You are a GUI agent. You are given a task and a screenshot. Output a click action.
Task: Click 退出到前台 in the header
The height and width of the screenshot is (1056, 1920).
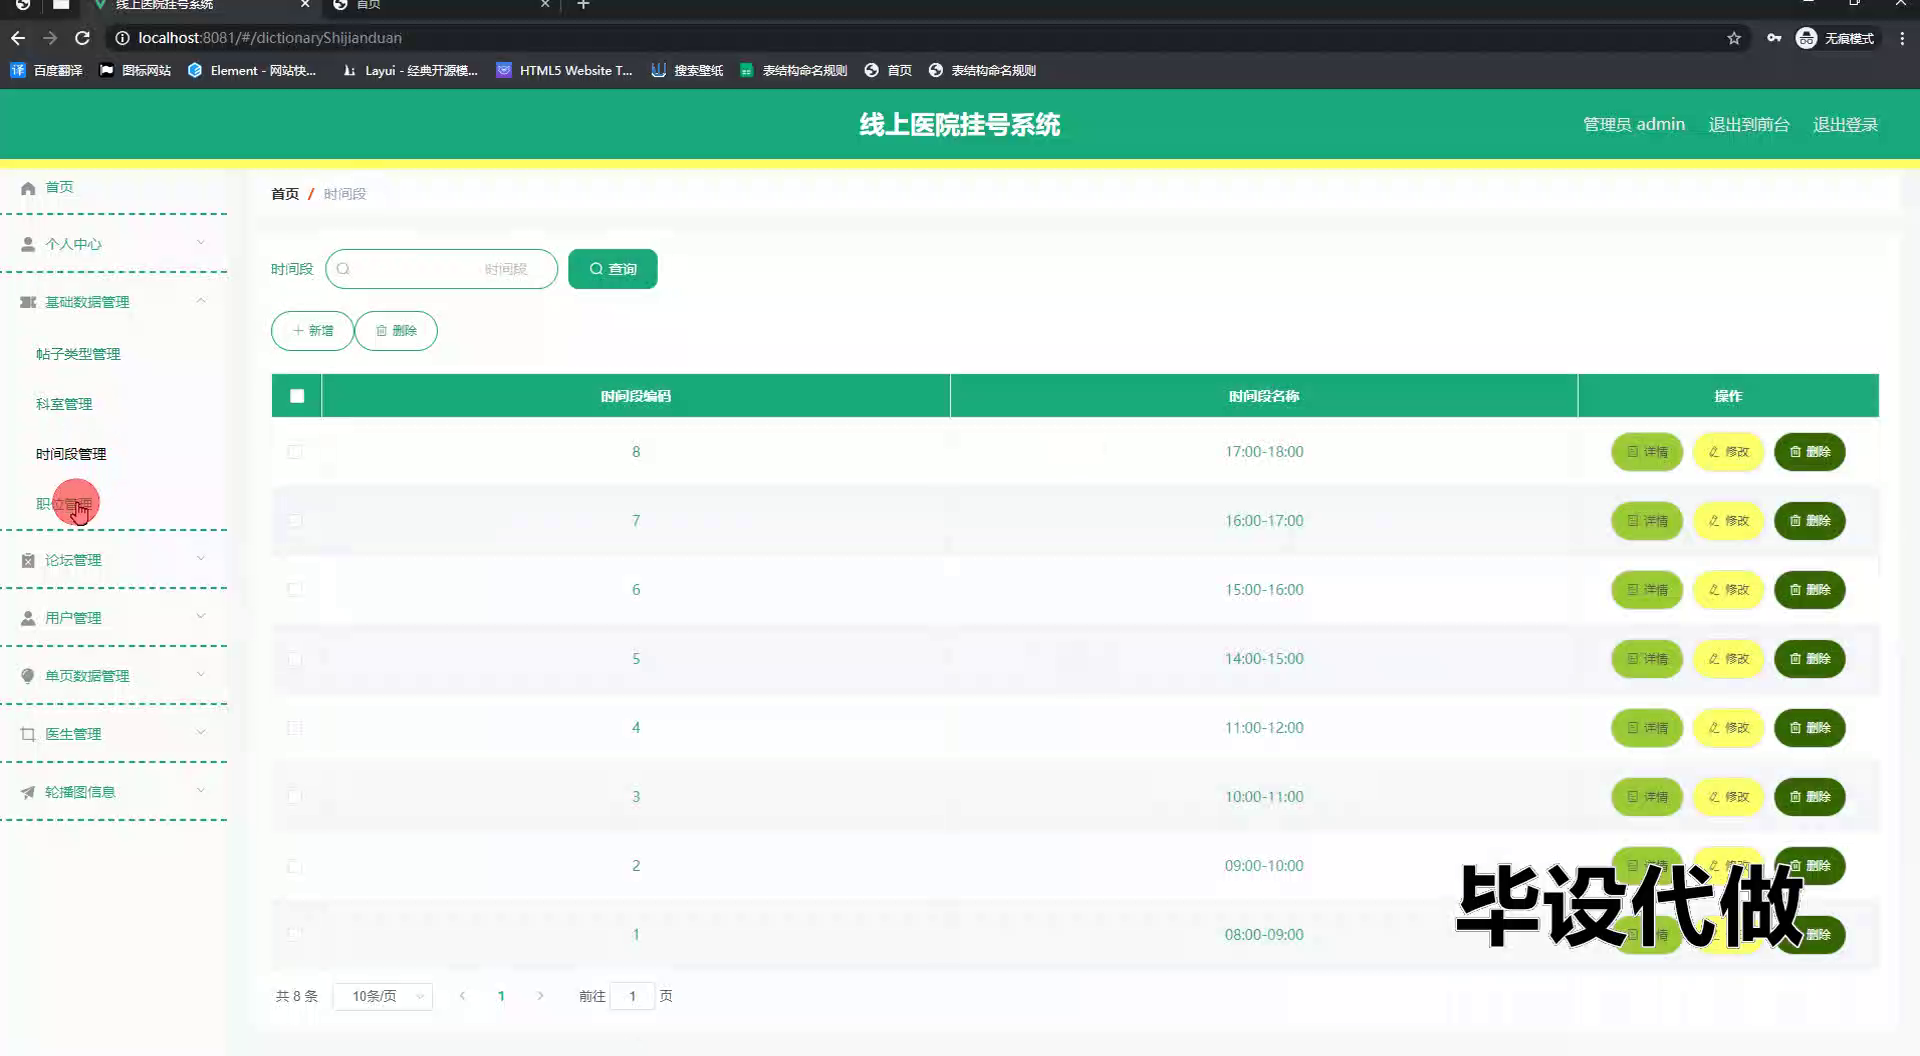(x=1749, y=124)
